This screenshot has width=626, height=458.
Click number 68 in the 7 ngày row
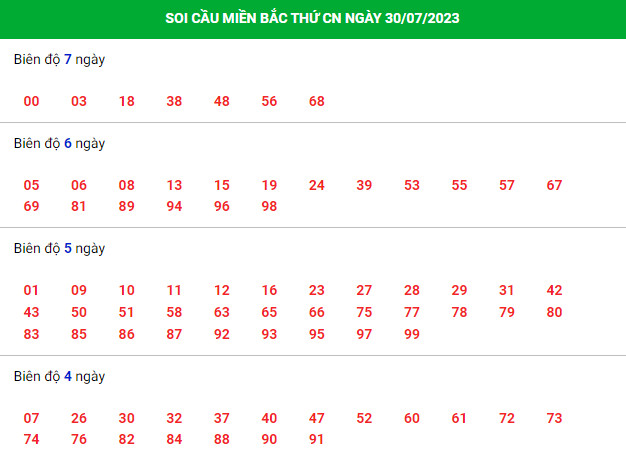tap(317, 101)
